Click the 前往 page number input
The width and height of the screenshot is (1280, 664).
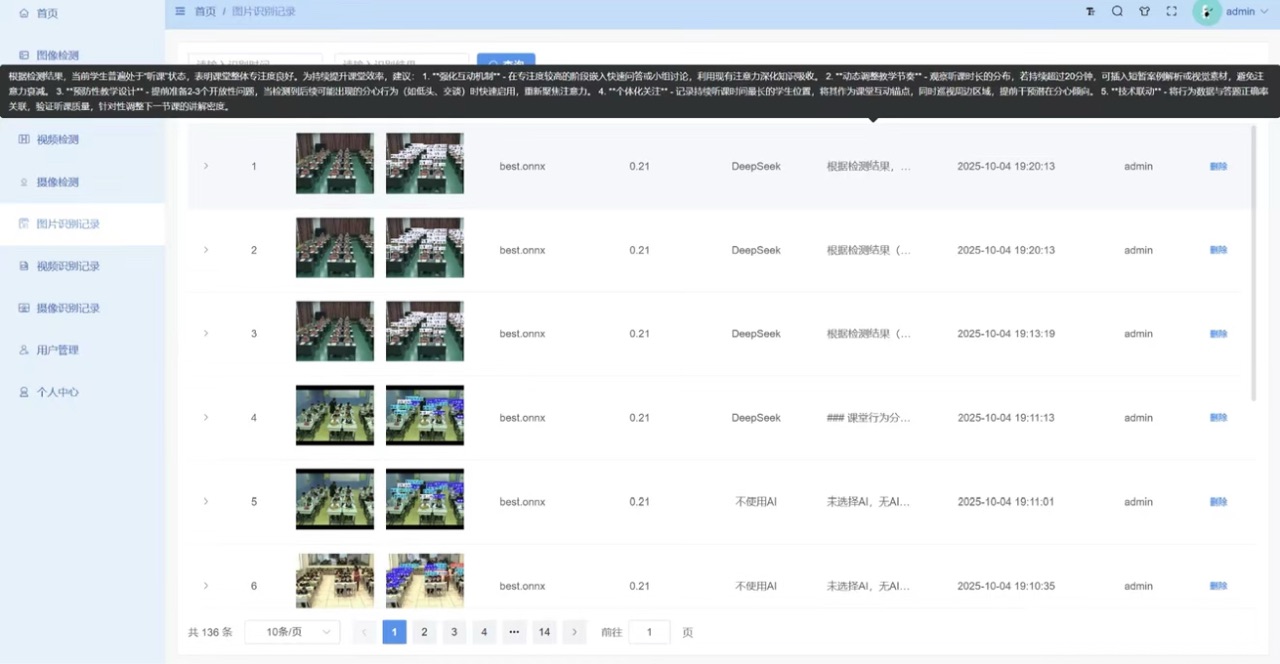coord(649,632)
